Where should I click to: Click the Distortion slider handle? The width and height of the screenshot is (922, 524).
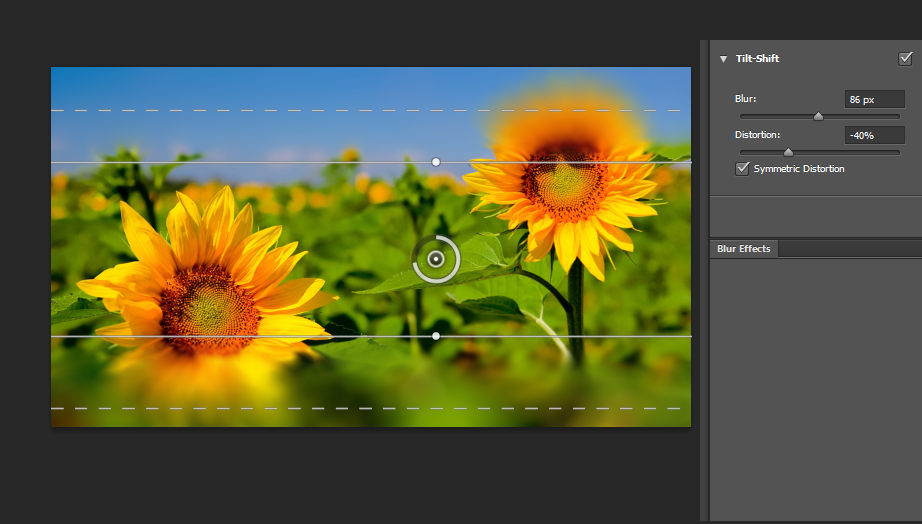tap(788, 152)
